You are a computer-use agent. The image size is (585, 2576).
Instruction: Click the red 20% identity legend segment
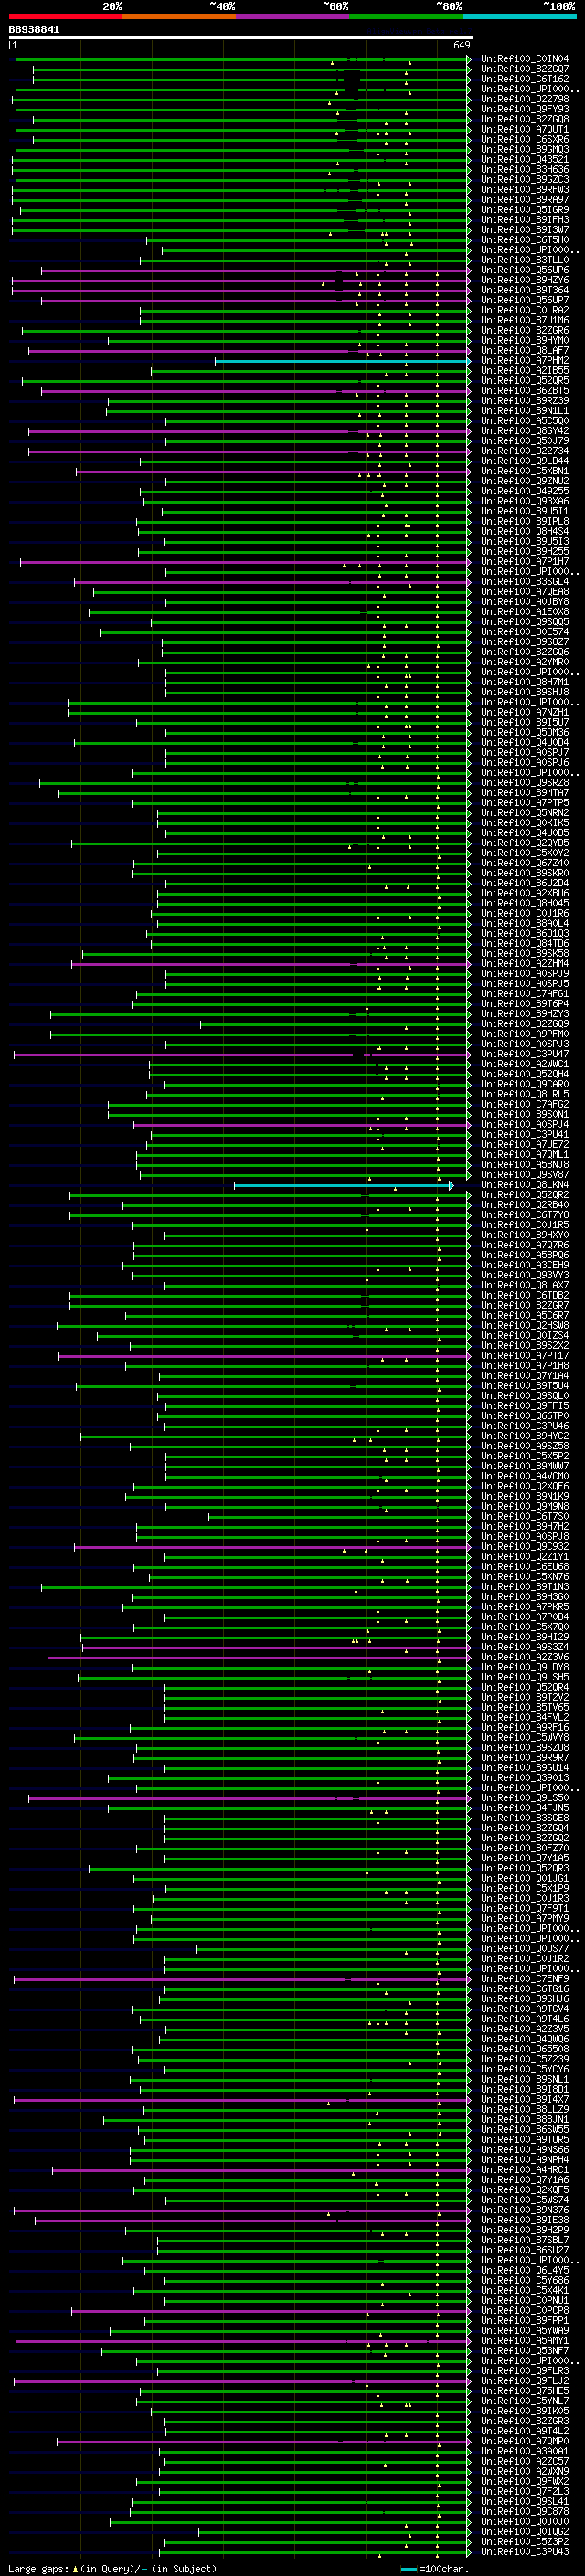(65, 17)
